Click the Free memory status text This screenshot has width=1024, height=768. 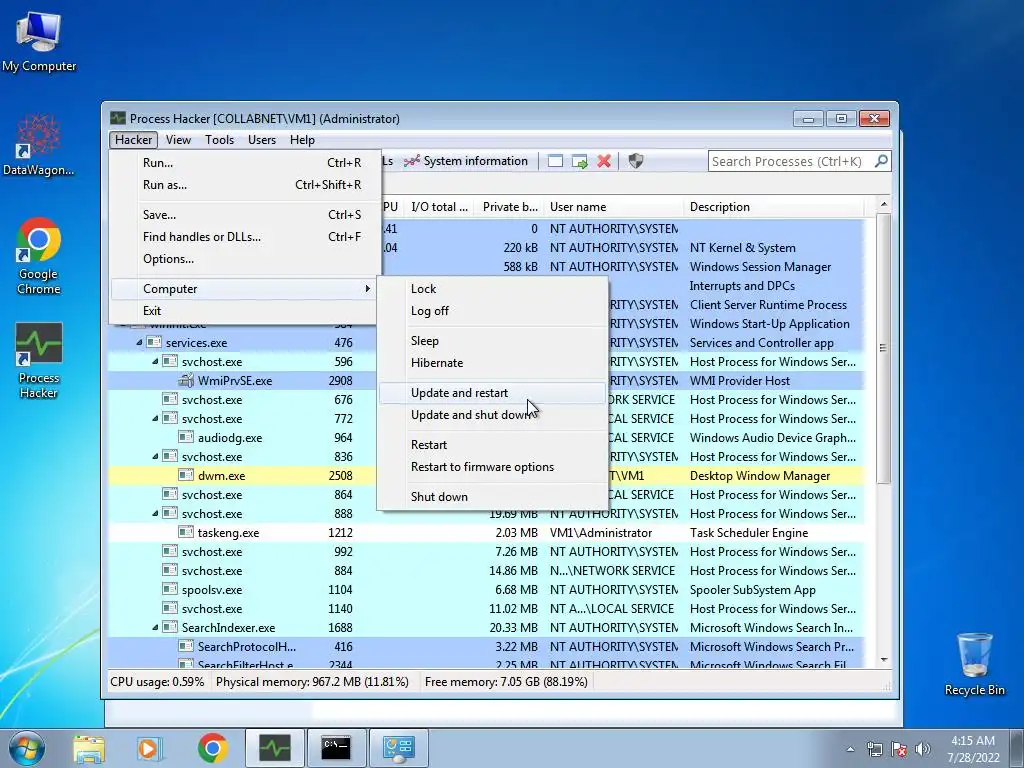pyautogui.click(x=506, y=682)
